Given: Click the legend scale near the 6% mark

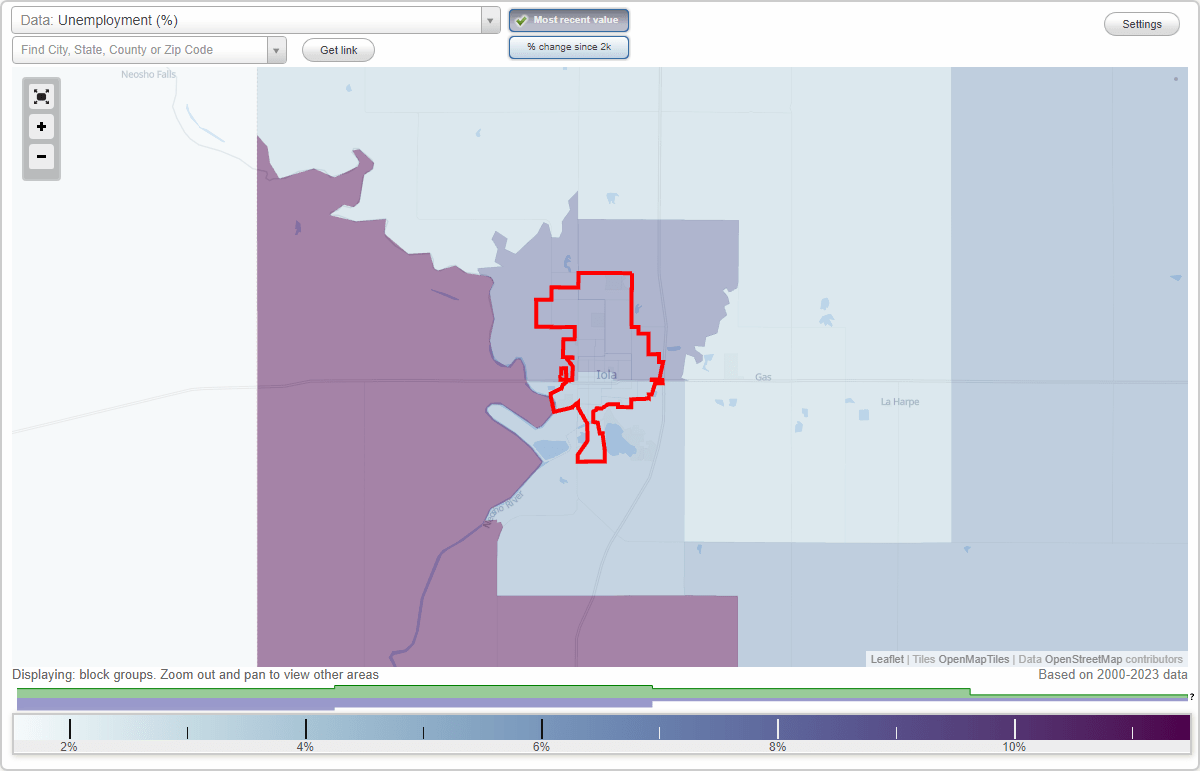Looking at the screenshot, I should coord(540,727).
